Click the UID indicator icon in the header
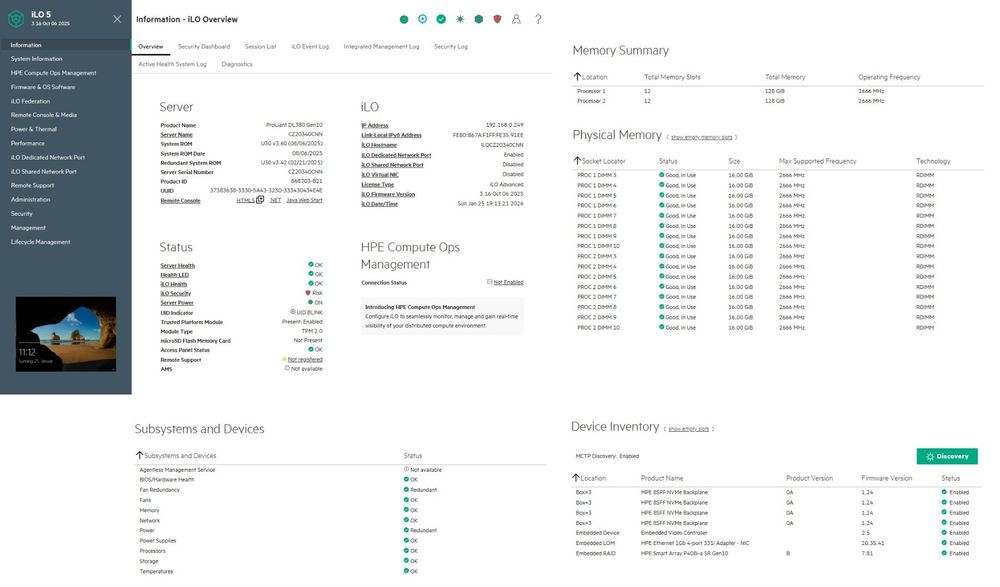 422,19
